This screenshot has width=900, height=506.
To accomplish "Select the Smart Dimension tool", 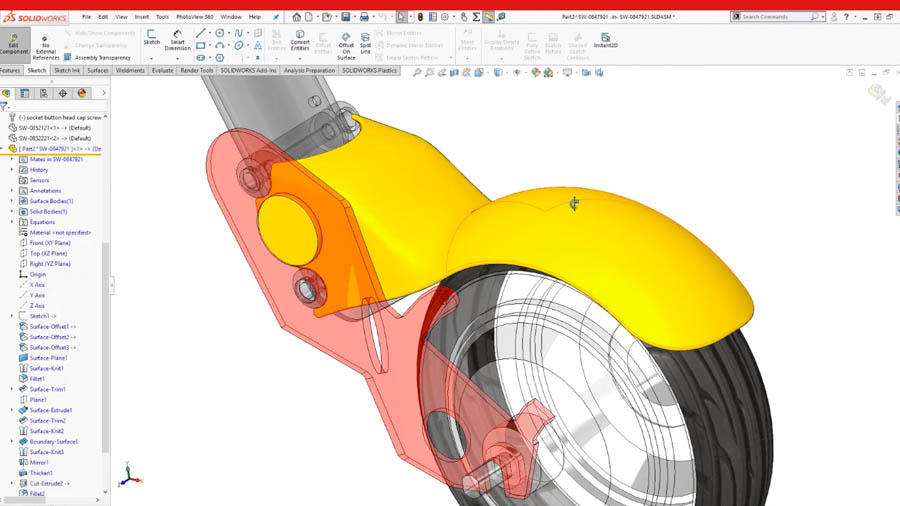I will click(x=179, y=40).
